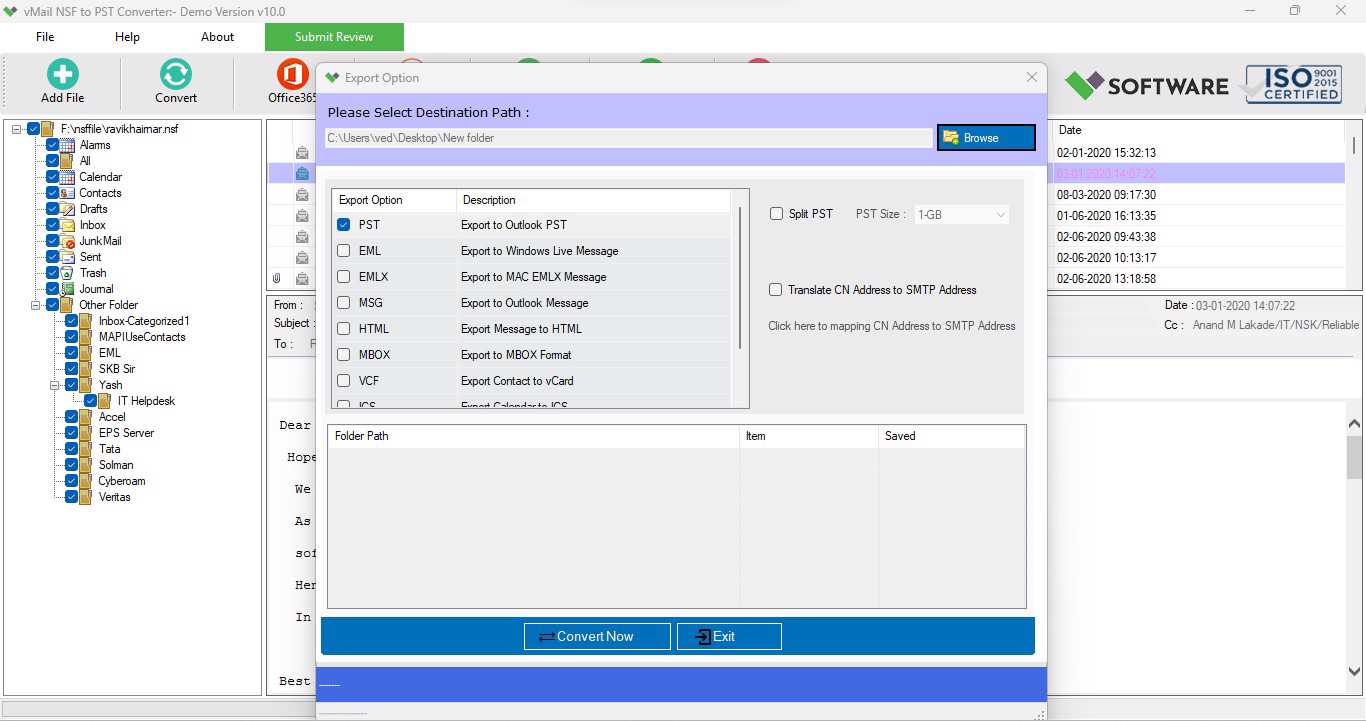Click the Export Option dialog logo icon
Image resolution: width=1366 pixels, height=721 pixels.
point(333,78)
